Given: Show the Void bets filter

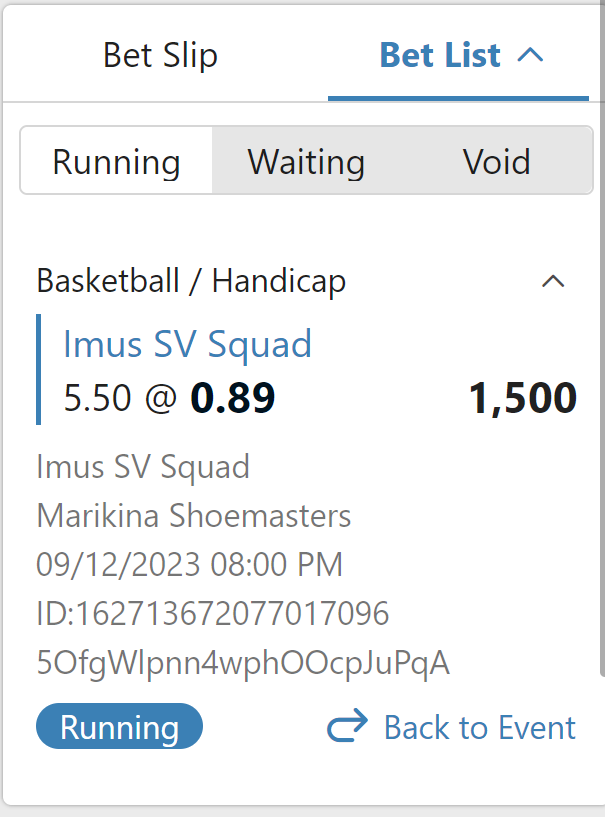Looking at the screenshot, I should coord(496,161).
